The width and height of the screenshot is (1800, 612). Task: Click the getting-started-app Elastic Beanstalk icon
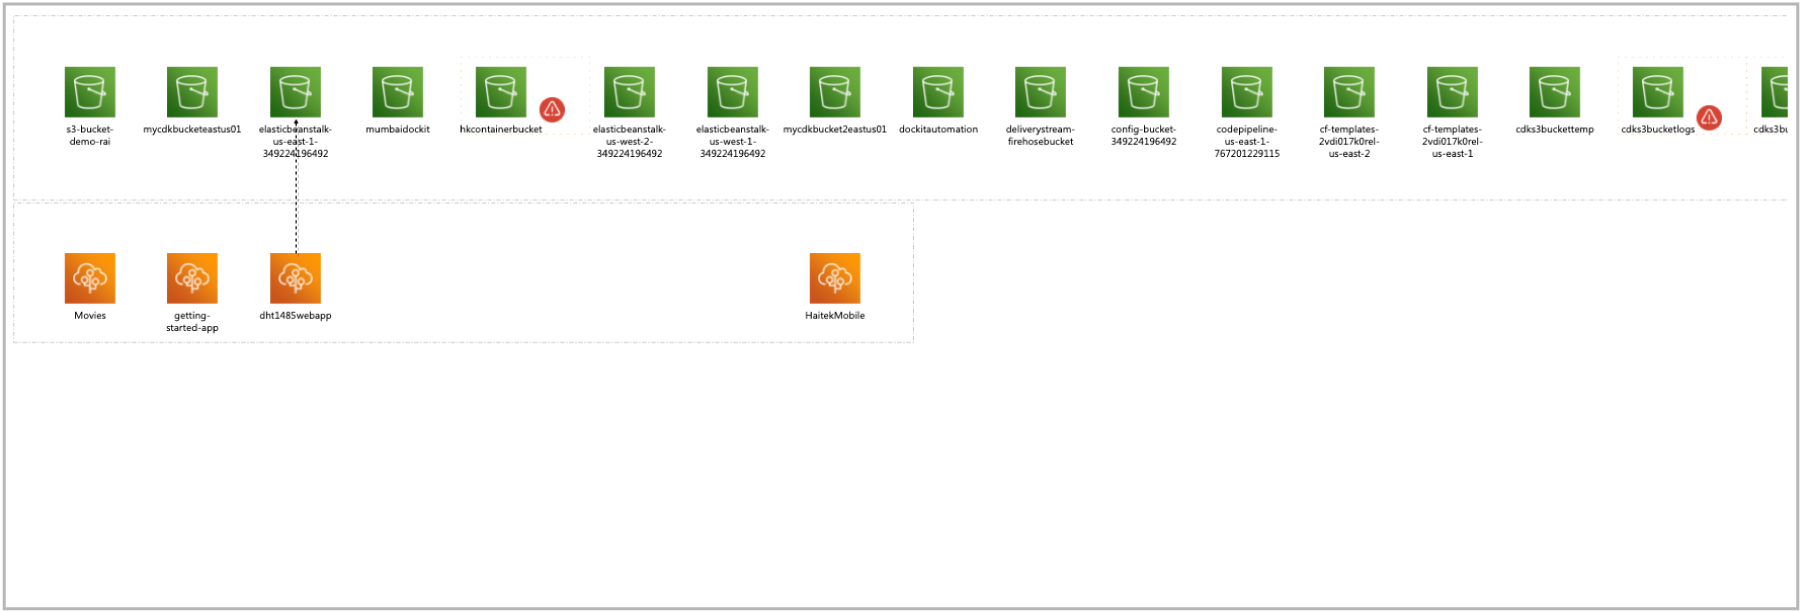click(192, 278)
